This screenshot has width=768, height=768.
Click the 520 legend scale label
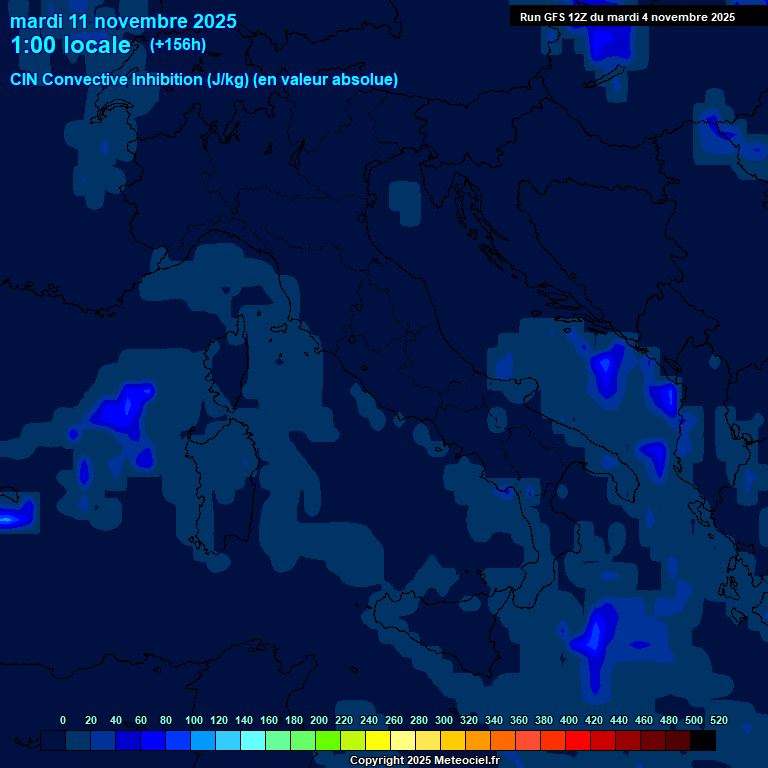click(718, 720)
